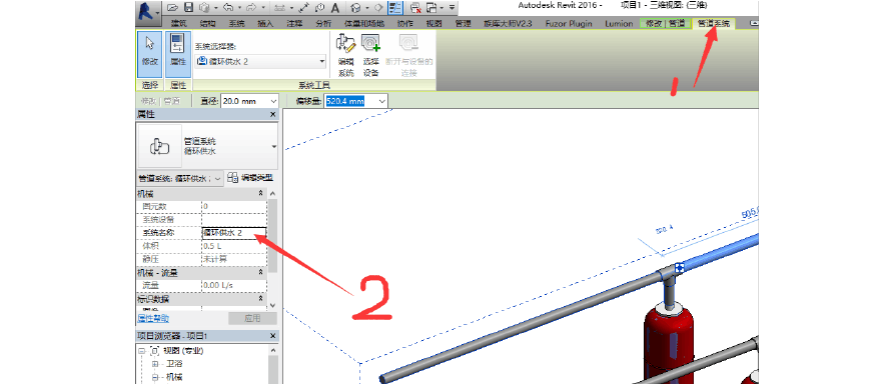Open the Fuzor Plugin ribbon tab
This screenshot has width=893, height=384.
tap(568, 23)
